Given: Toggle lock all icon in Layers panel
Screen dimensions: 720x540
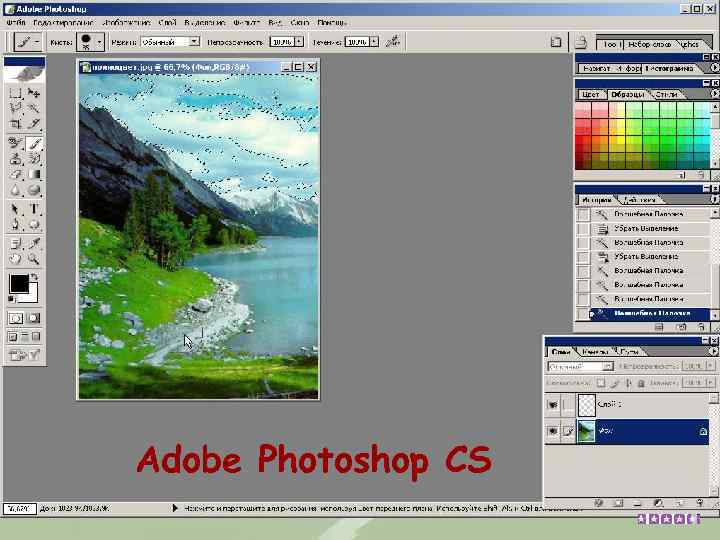Looking at the screenshot, I should 641,383.
